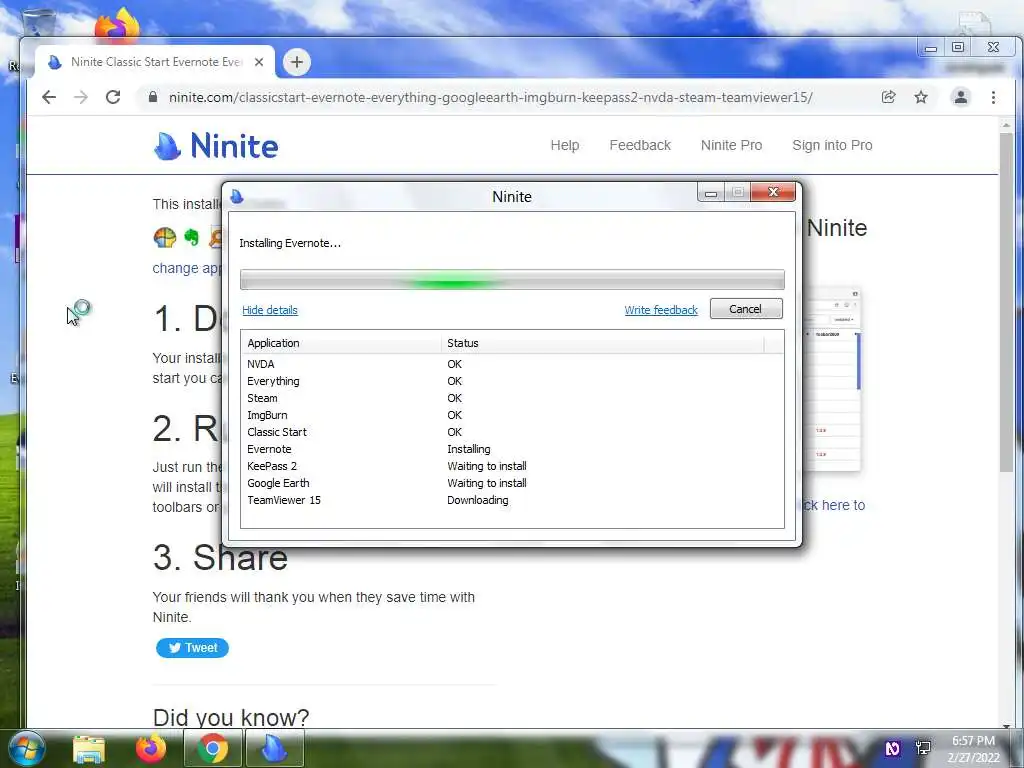Open Firefox from the taskbar
Image resolution: width=1024 pixels, height=768 pixels.
tap(151, 748)
